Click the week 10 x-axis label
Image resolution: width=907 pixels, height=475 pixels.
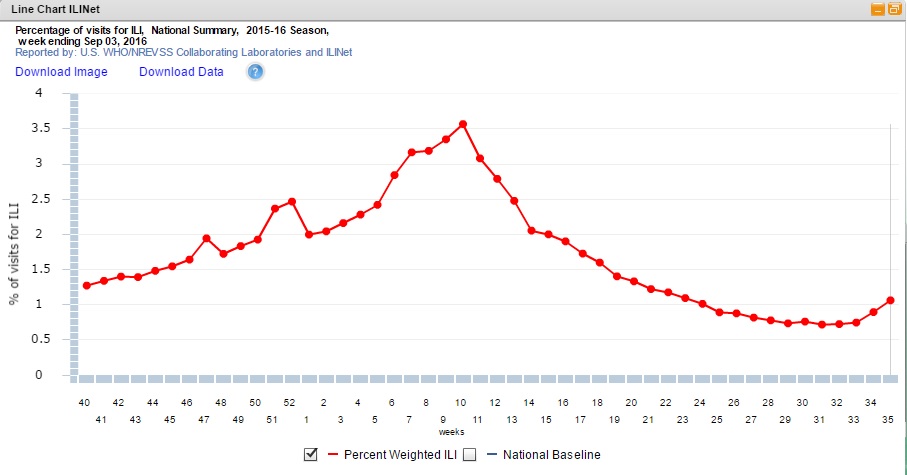[460, 403]
